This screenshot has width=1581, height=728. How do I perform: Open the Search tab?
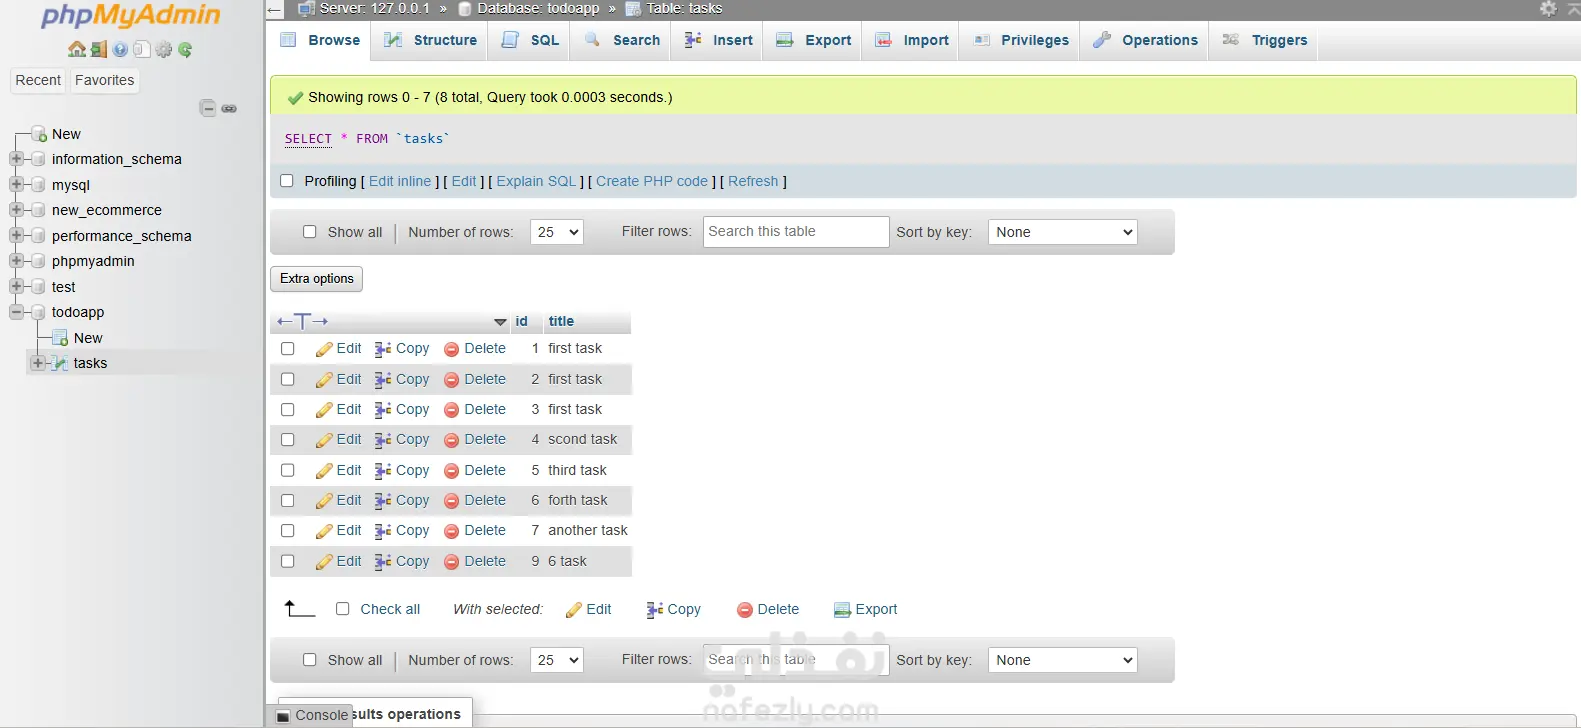tap(623, 40)
